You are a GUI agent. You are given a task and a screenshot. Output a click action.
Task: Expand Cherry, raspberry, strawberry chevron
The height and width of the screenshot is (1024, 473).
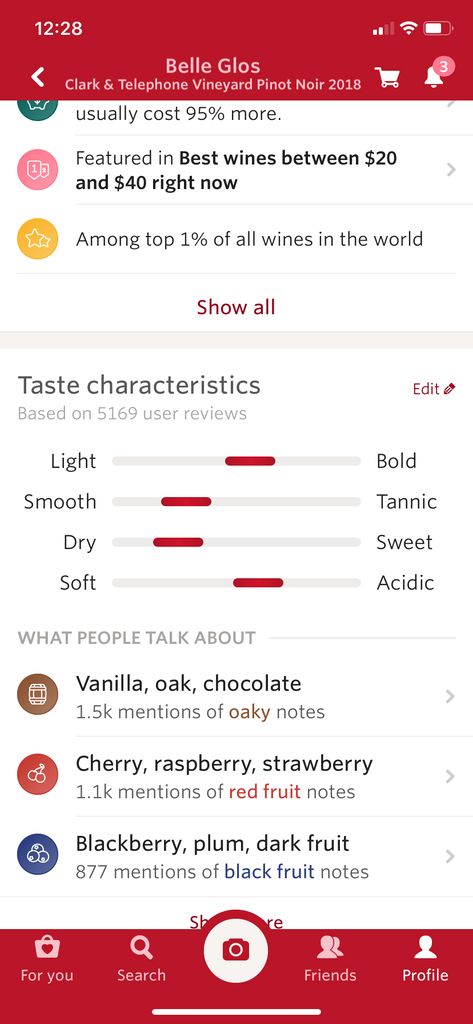click(x=449, y=776)
